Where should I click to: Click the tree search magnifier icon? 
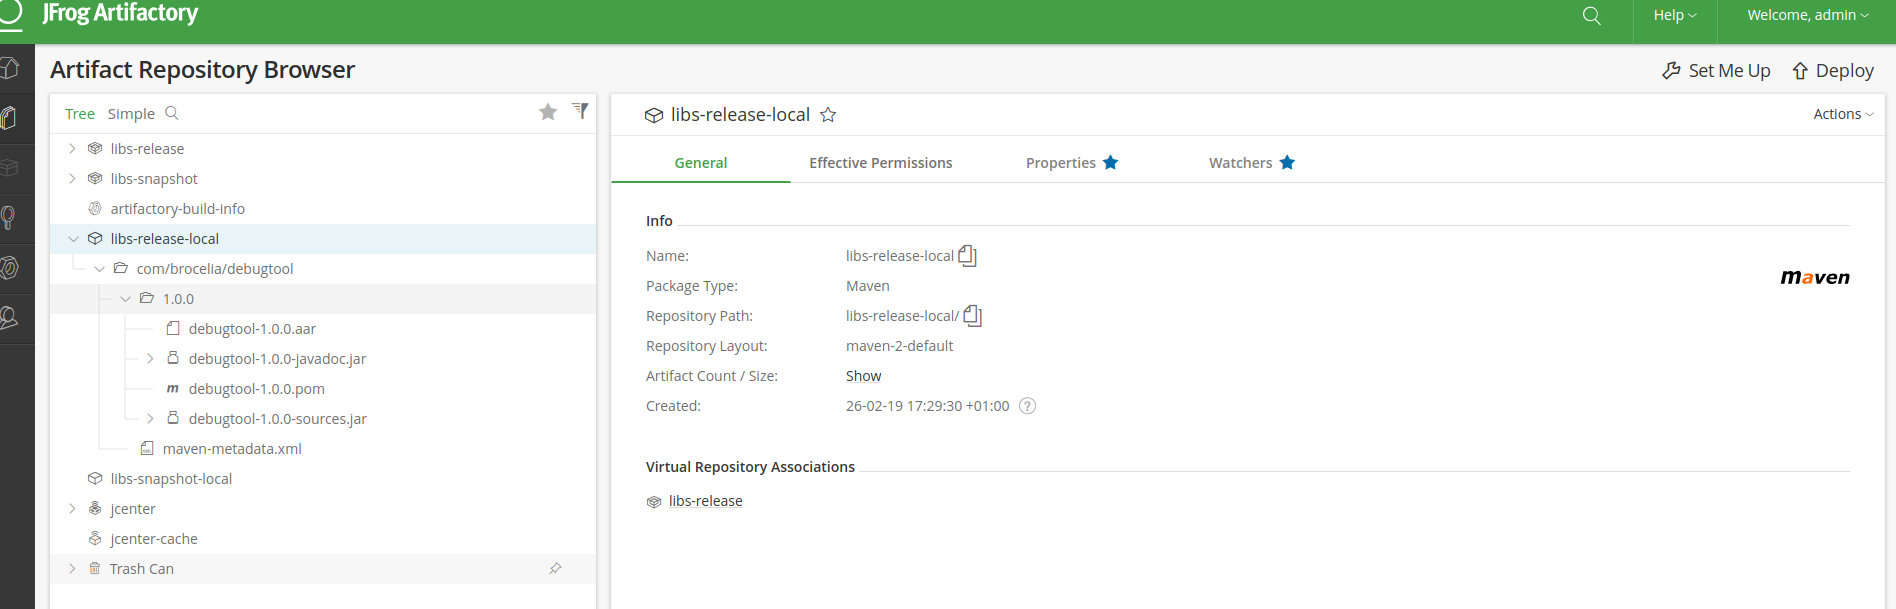point(172,113)
